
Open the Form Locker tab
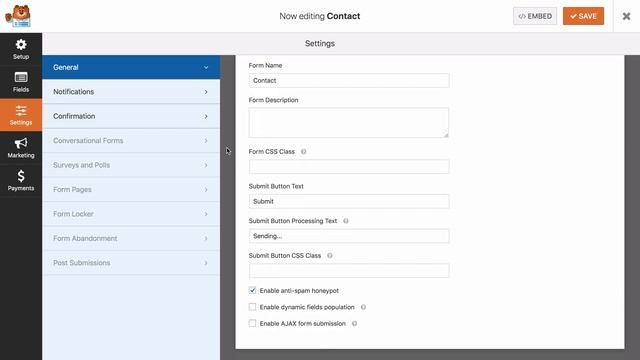tap(131, 214)
